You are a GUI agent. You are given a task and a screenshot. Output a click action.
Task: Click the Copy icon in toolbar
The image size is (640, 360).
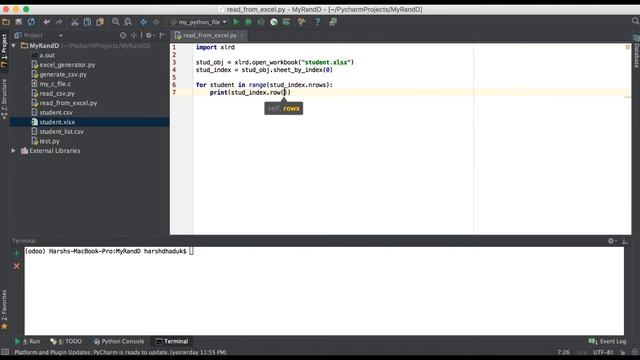(x=87, y=22)
